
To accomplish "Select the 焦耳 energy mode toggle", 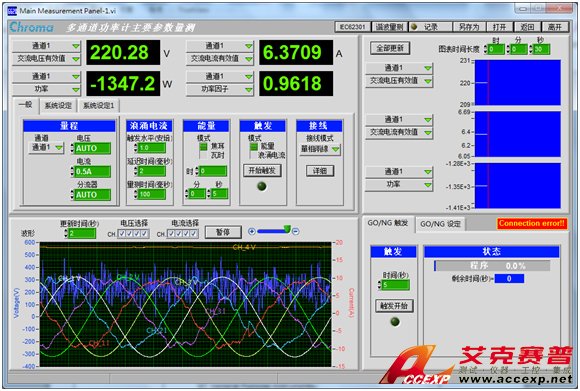I will click(203, 146).
